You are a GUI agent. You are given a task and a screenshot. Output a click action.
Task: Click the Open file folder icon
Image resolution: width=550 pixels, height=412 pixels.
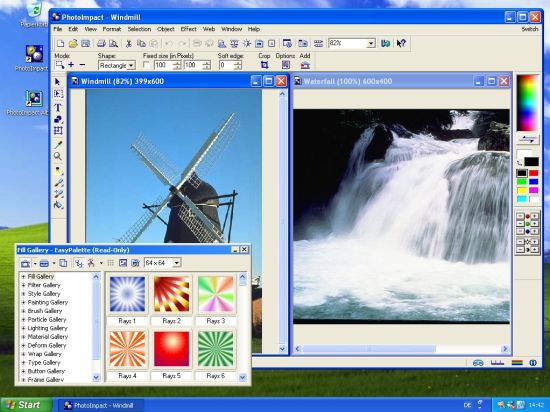point(73,43)
